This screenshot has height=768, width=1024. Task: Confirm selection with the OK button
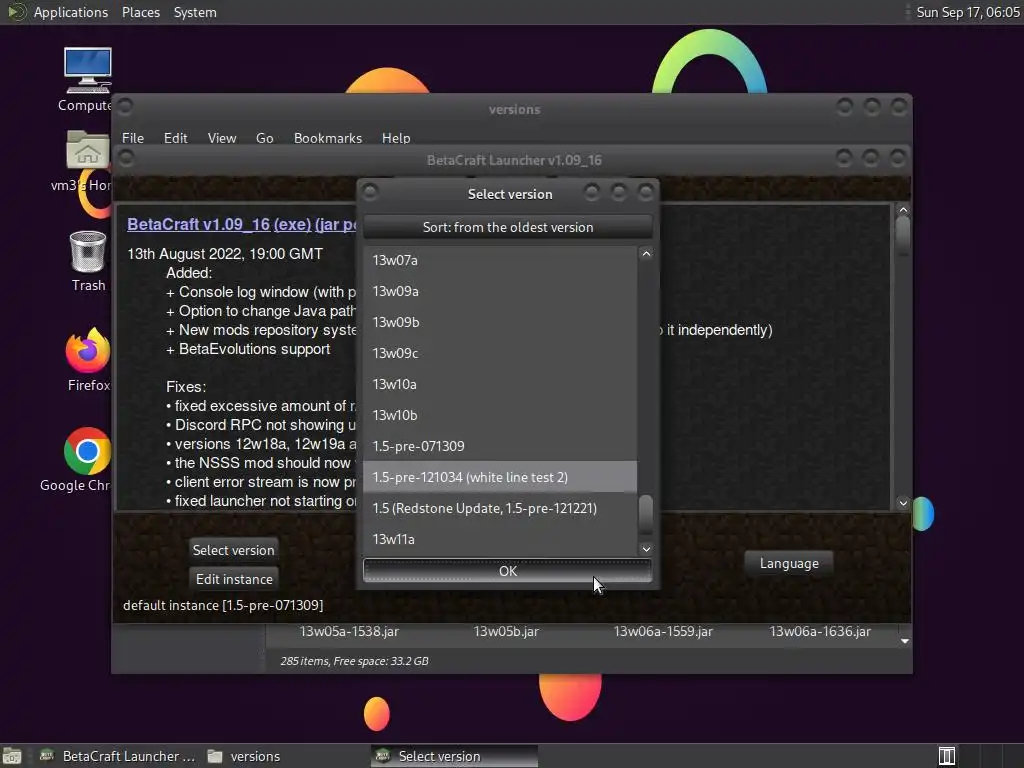[x=507, y=571]
